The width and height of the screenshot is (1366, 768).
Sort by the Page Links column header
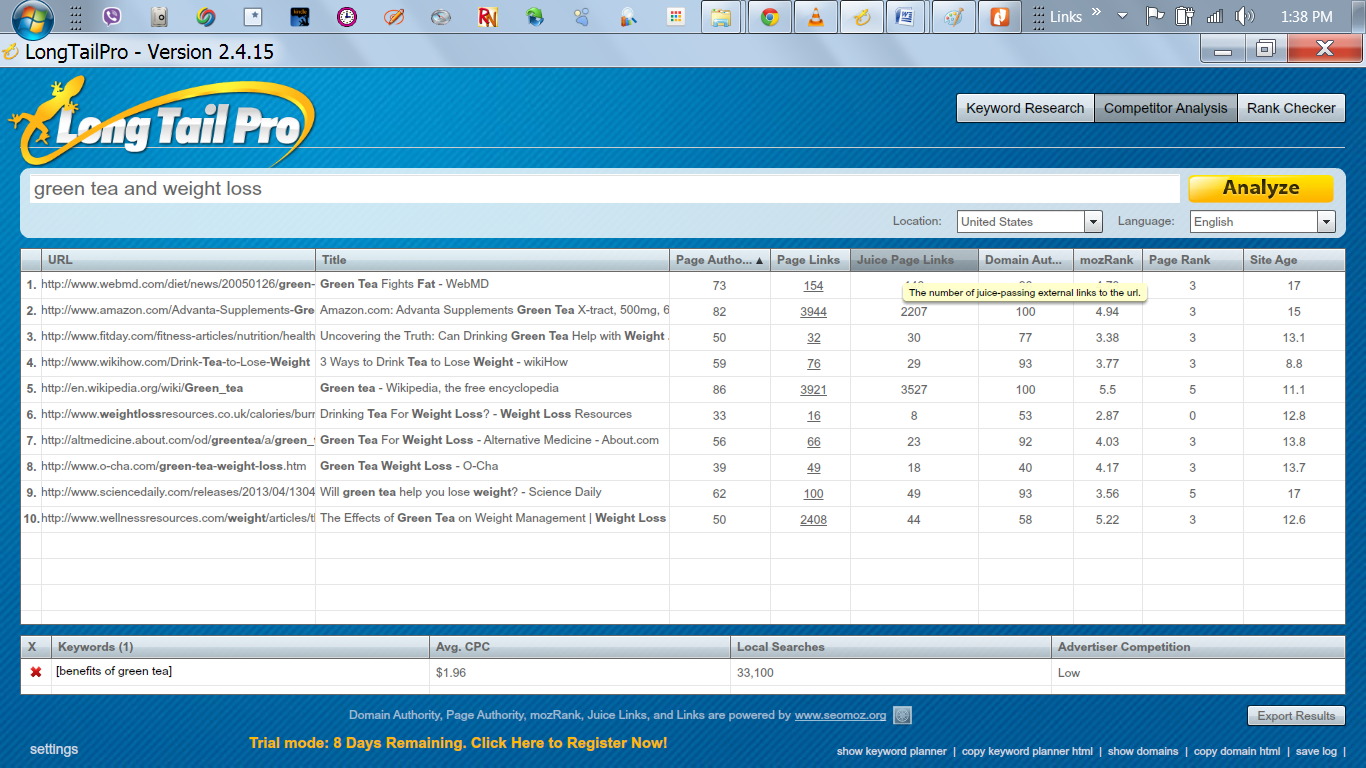[x=810, y=260]
